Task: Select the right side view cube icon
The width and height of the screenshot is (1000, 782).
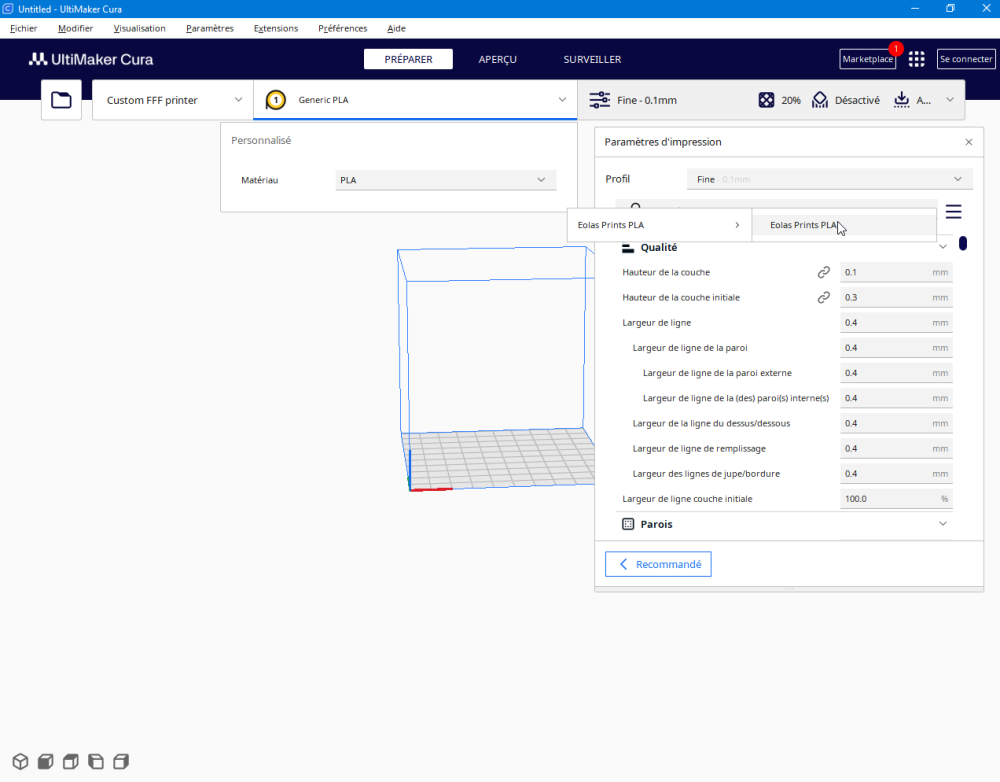Action: click(121, 762)
